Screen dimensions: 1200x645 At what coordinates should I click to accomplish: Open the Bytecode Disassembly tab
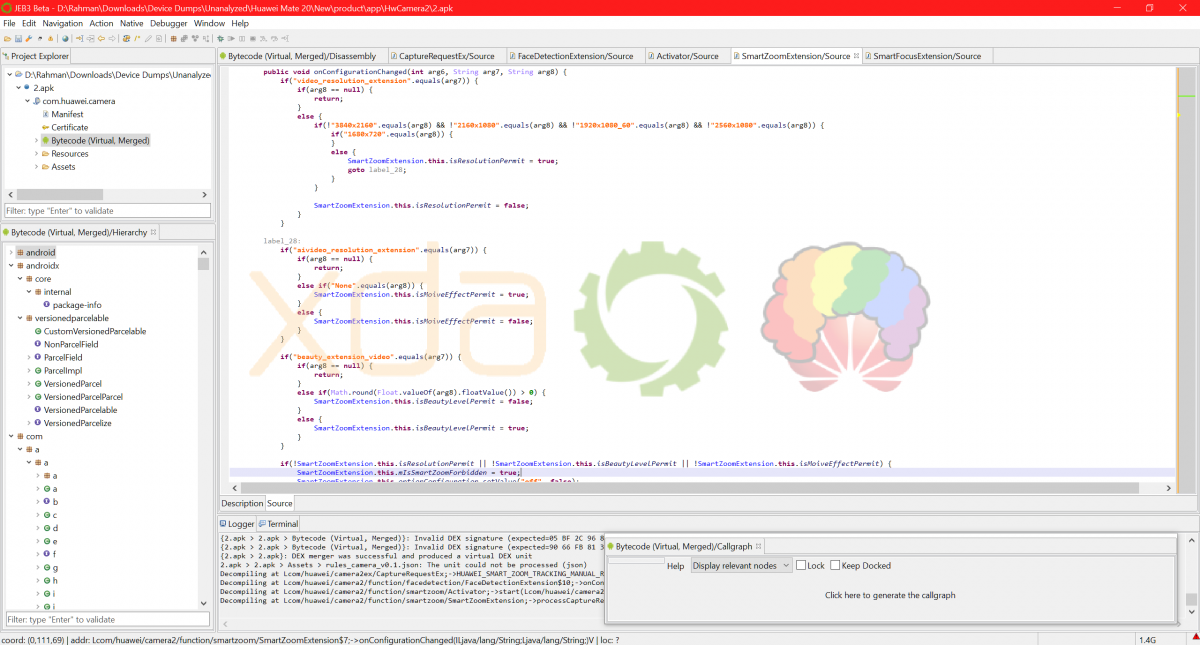tap(301, 56)
